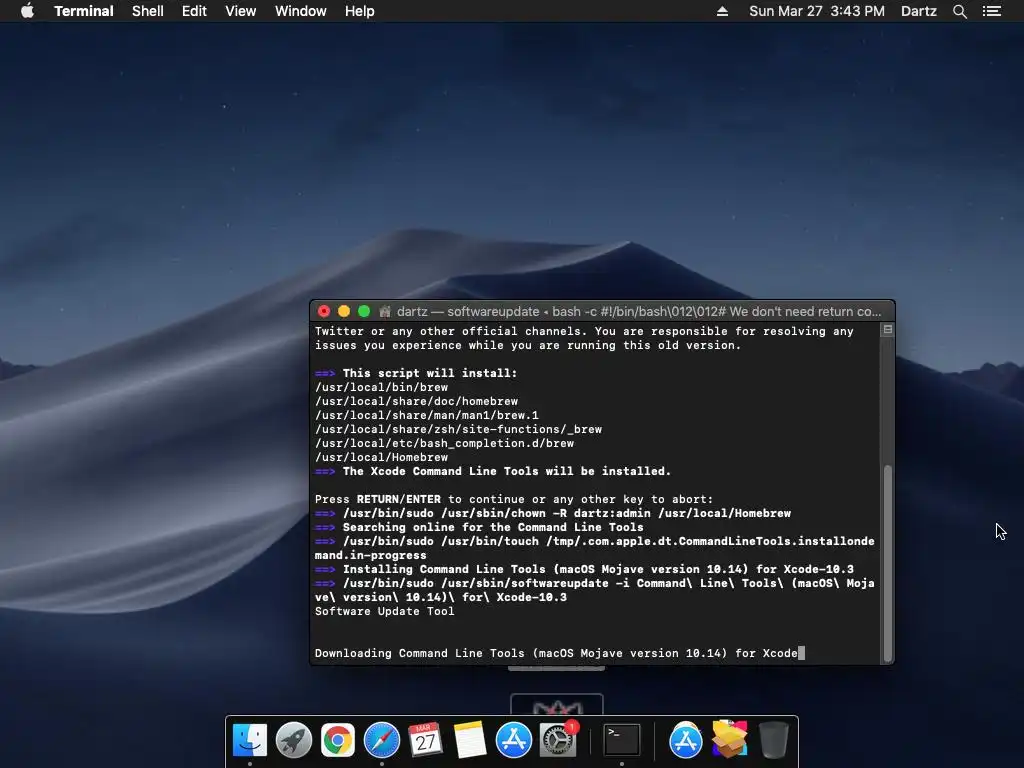Viewport: 1024px width, 768px height.
Task: Click 'Downloading Command Line Tools' line
Action: pos(556,653)
